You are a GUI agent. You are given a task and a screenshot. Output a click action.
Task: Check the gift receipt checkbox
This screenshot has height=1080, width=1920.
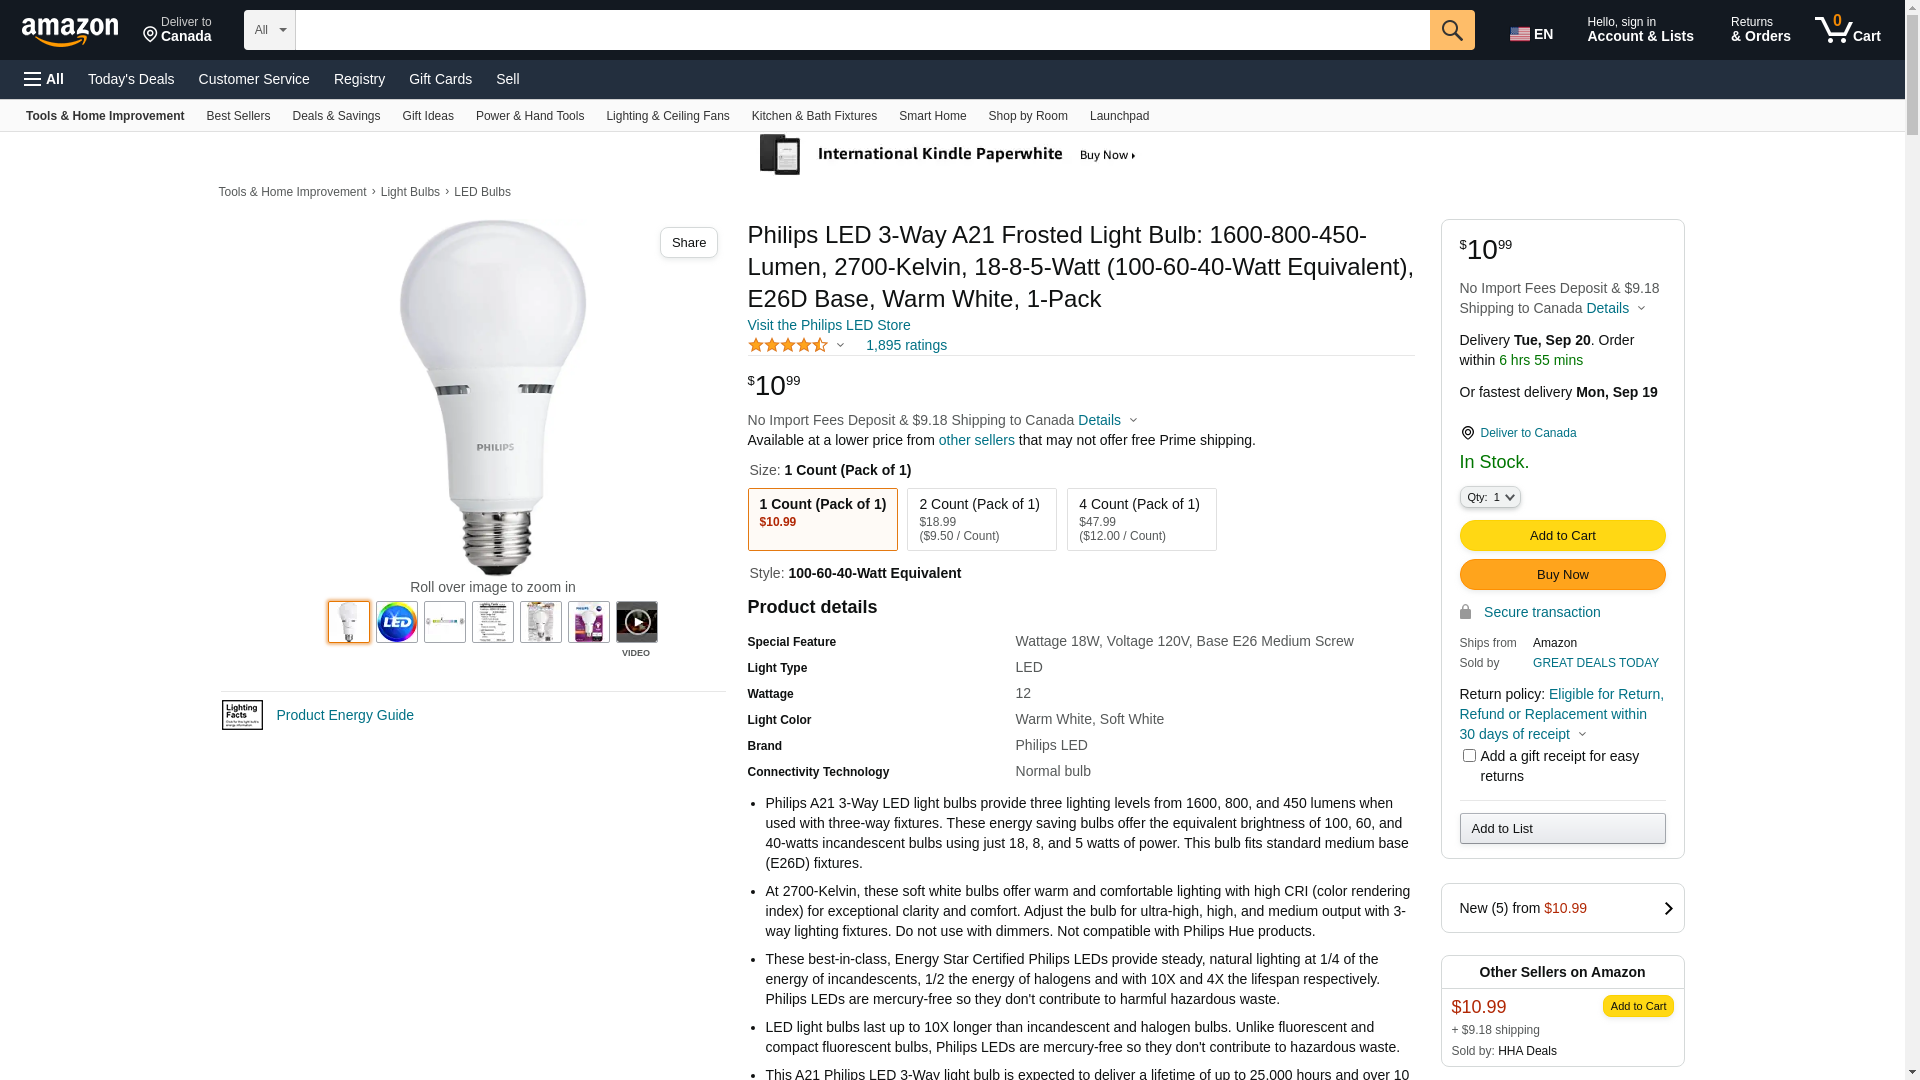(1469, 756)
